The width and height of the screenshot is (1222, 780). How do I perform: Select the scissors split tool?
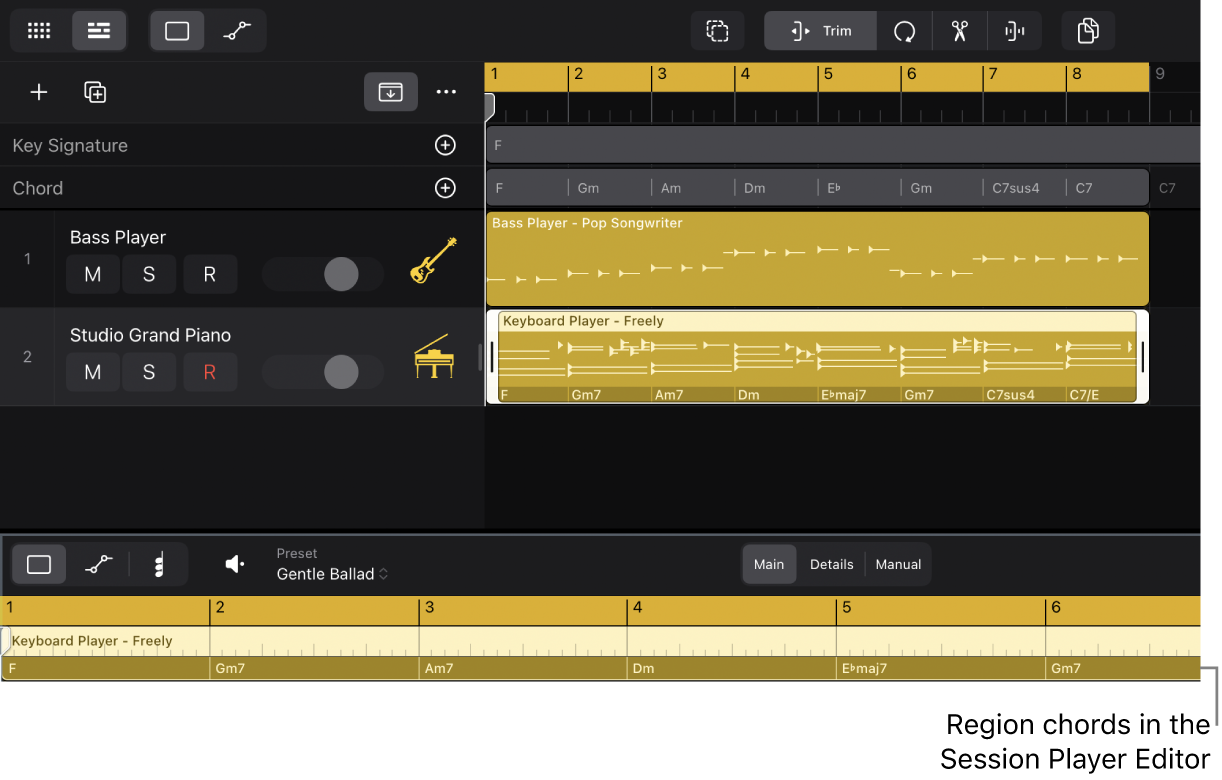point(959,30)
